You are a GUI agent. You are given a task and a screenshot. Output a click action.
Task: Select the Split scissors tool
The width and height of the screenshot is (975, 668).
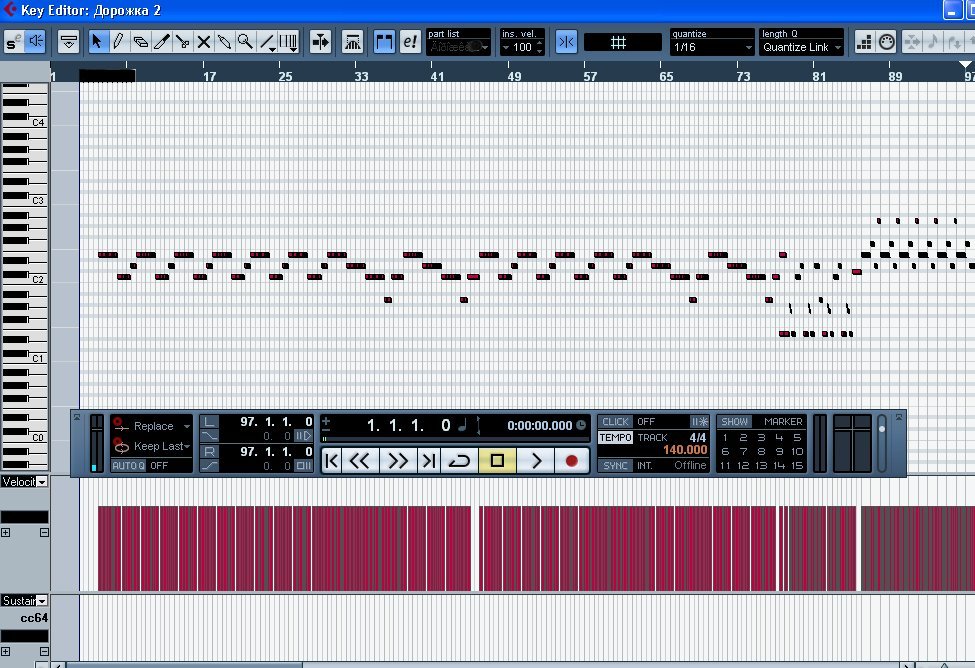pos(183,42)
